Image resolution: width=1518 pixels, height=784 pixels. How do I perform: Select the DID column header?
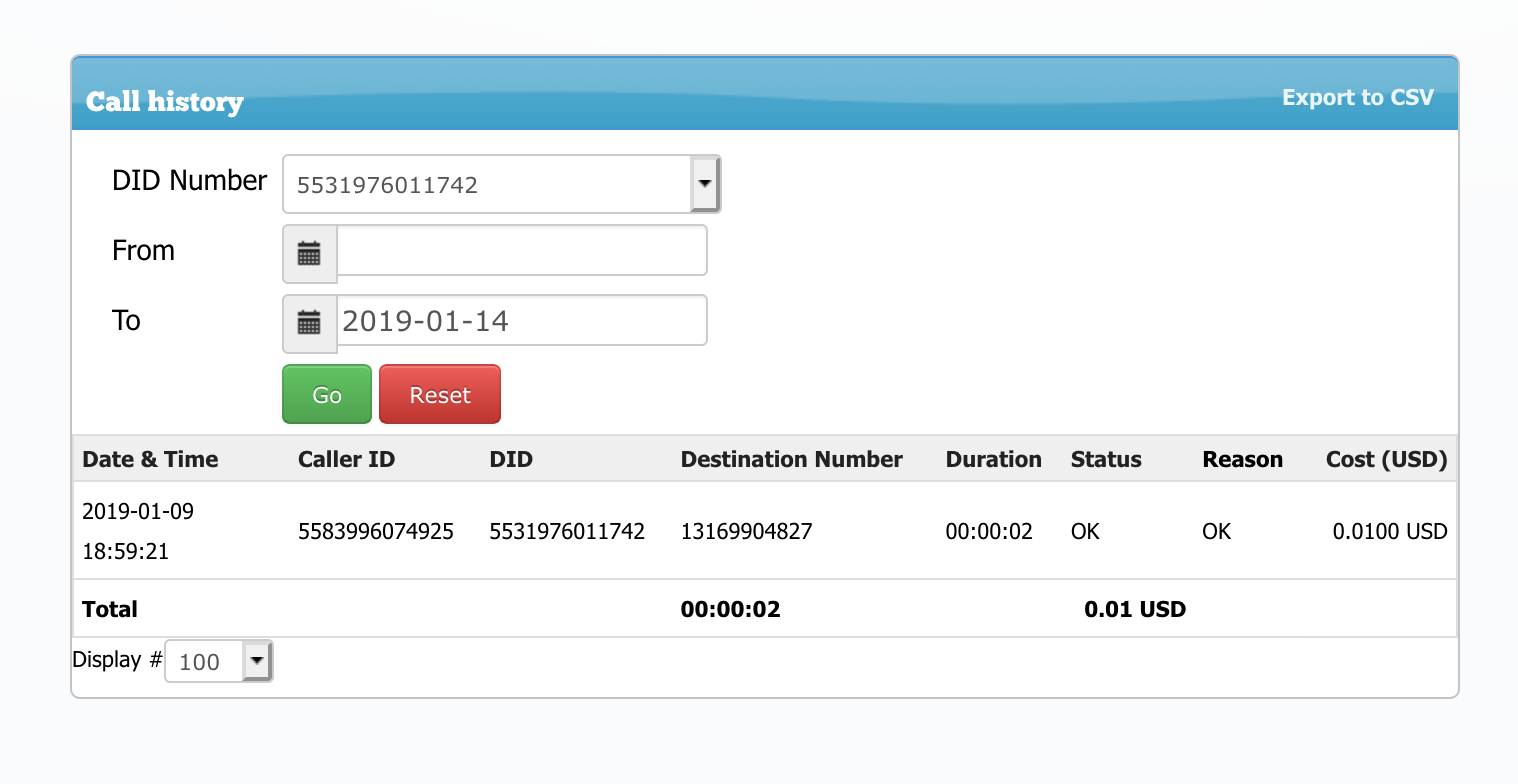[x=511, y=459]
